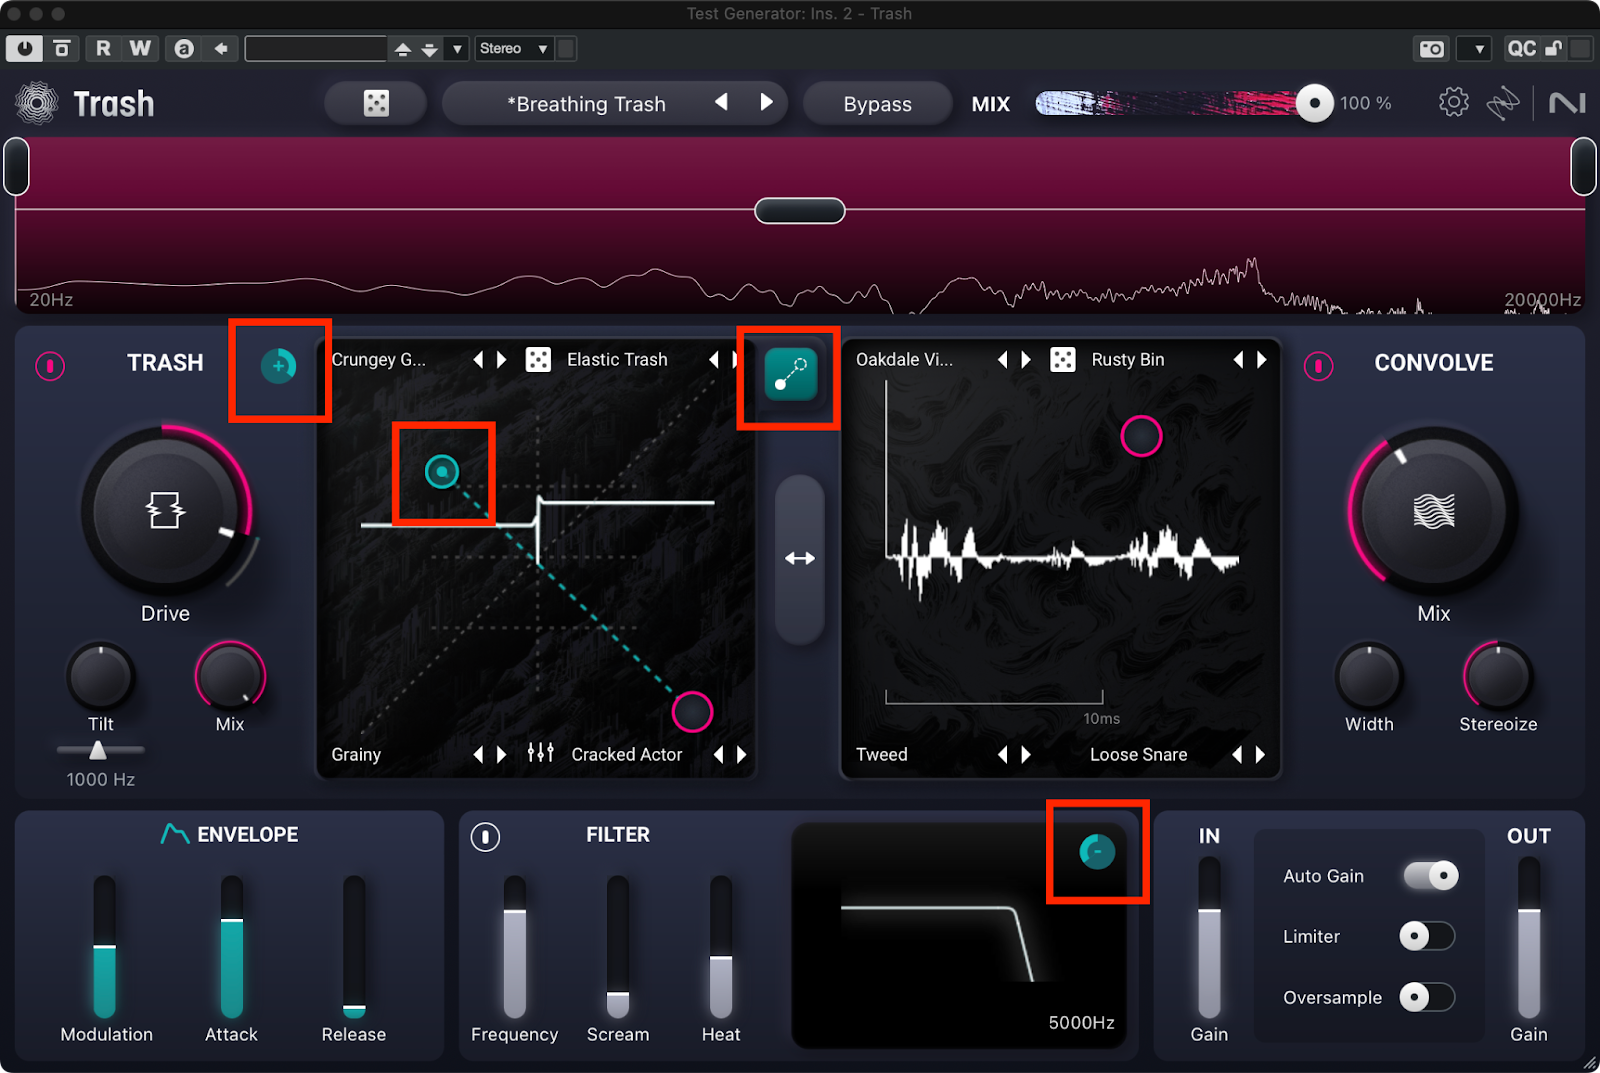
Task: Click the plugin power button in host toolbar
Action: (x=24, y=48)
